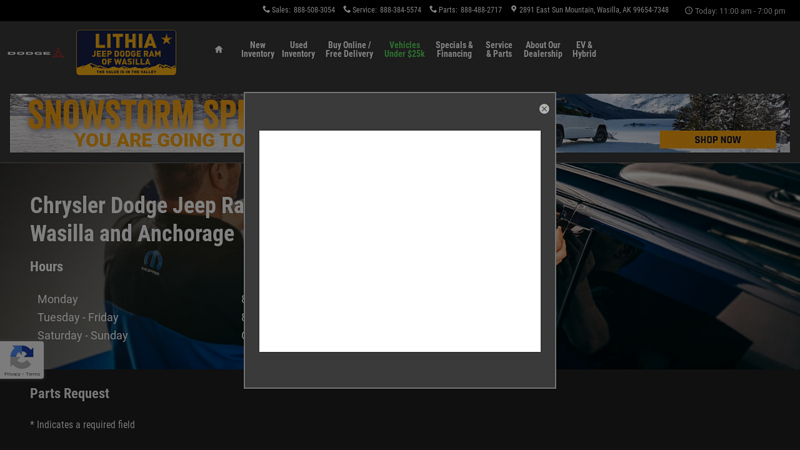
Task: Open the dealership address location link
Action: (593, 10)
